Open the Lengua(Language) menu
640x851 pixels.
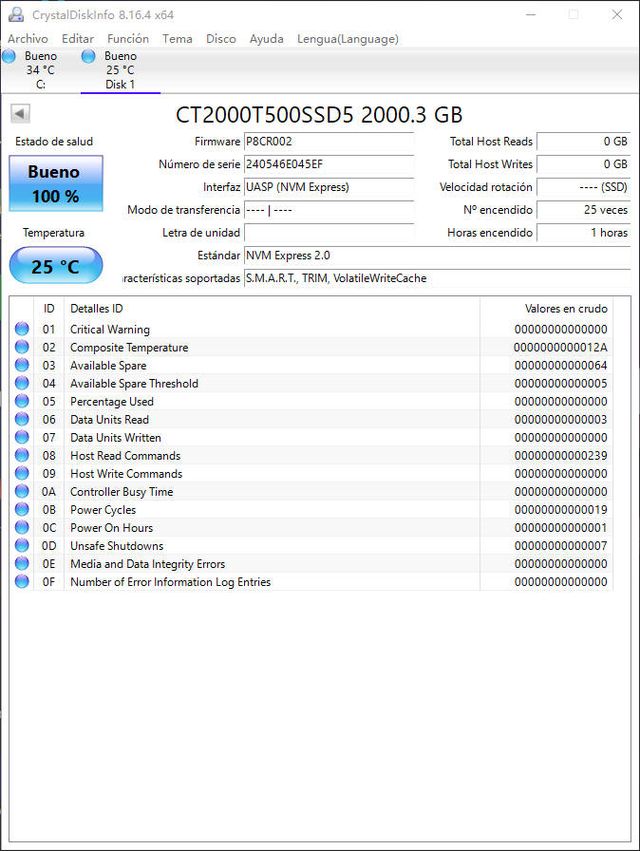[348, 39]
